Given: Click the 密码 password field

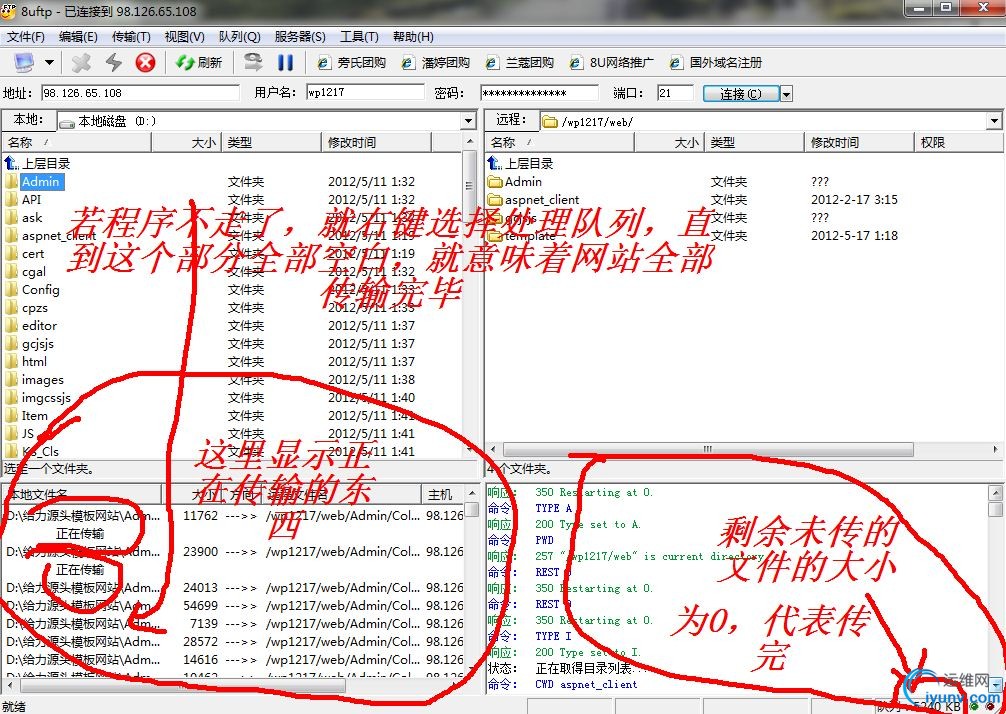Looking at the screenshot, I should [x=539, y=93].
